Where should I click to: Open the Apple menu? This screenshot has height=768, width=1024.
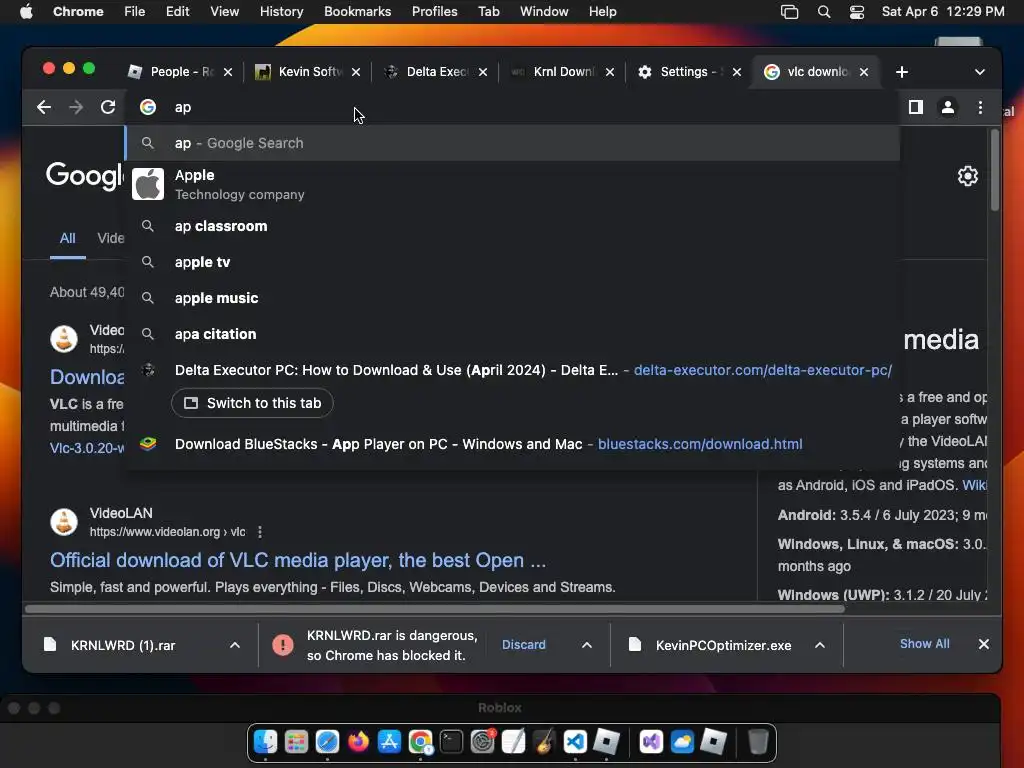(26, 12)
